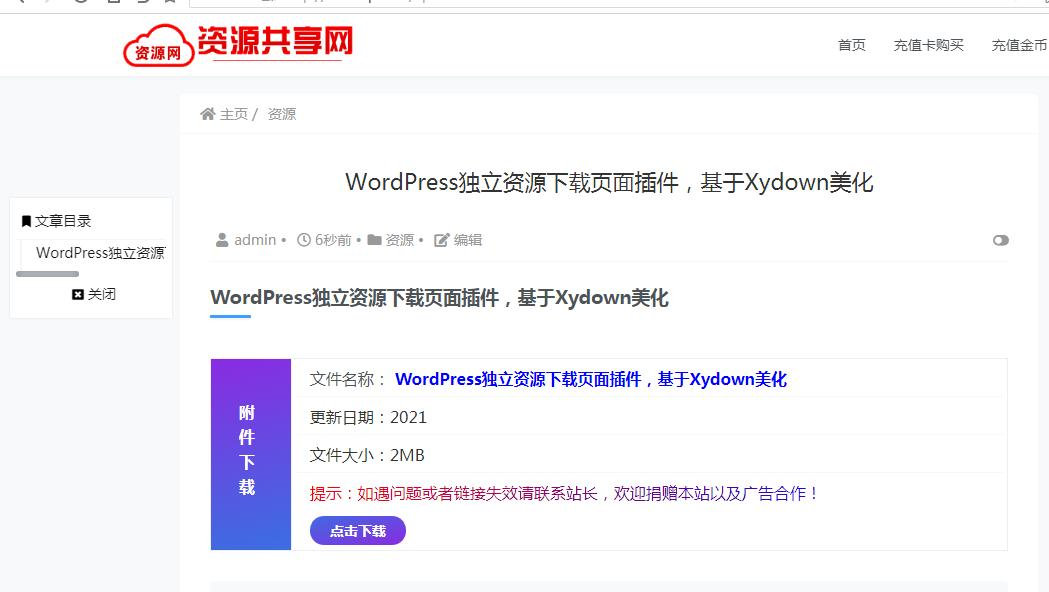Click the user icon beside admin
Image resolution: width=1049 pixels, height=592 pixels.
222,239
